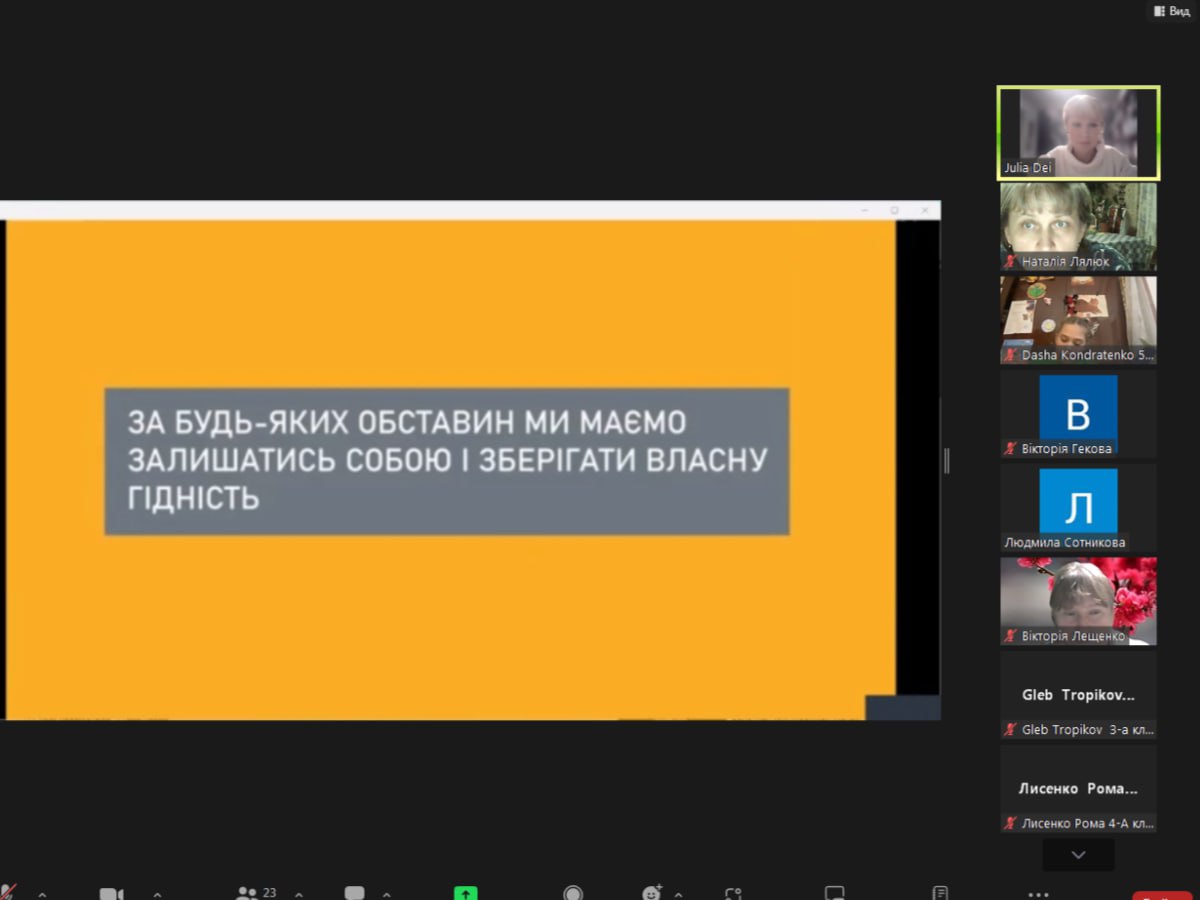Click the red End meeting button
1200x900 pixels.
1162,894
